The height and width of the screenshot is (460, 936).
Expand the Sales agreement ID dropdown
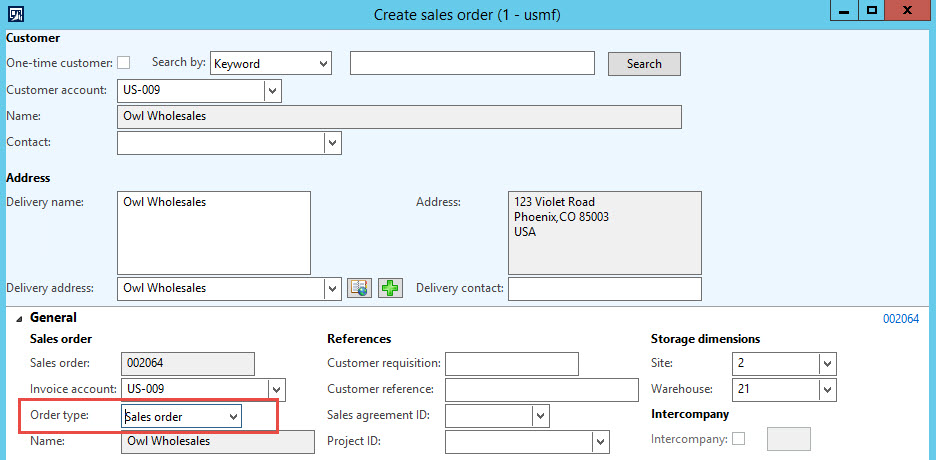click(x=540, y=416)
